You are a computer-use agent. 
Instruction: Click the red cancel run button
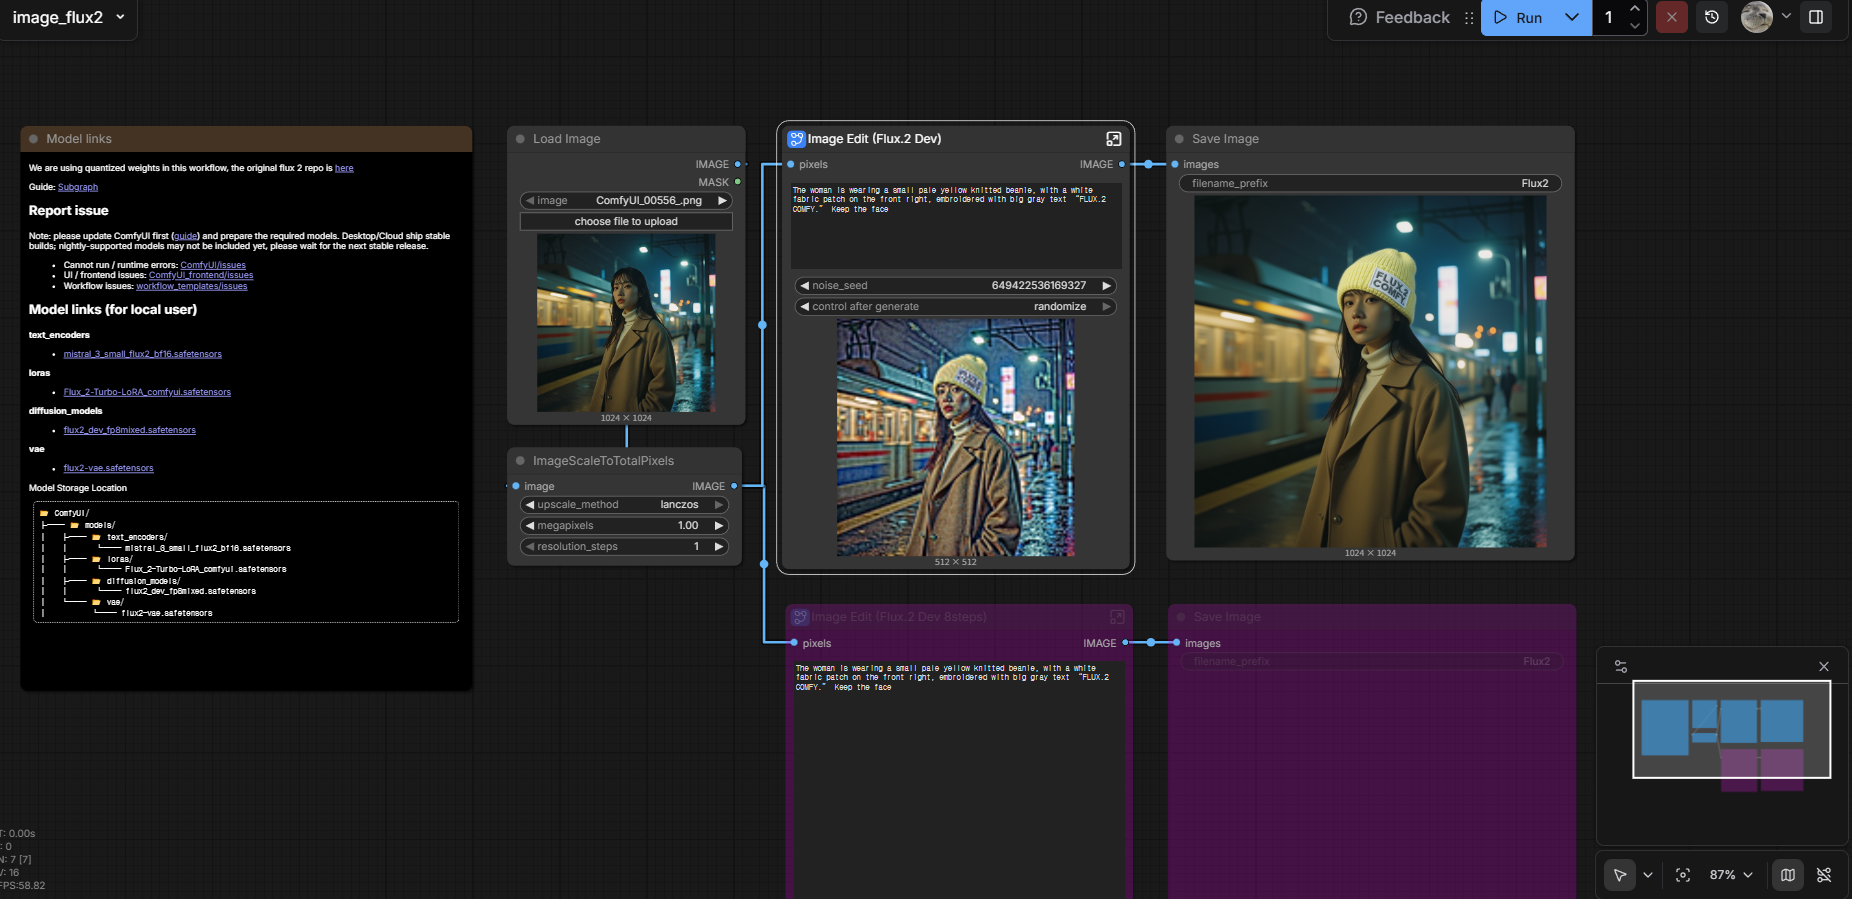[1671, 17]
